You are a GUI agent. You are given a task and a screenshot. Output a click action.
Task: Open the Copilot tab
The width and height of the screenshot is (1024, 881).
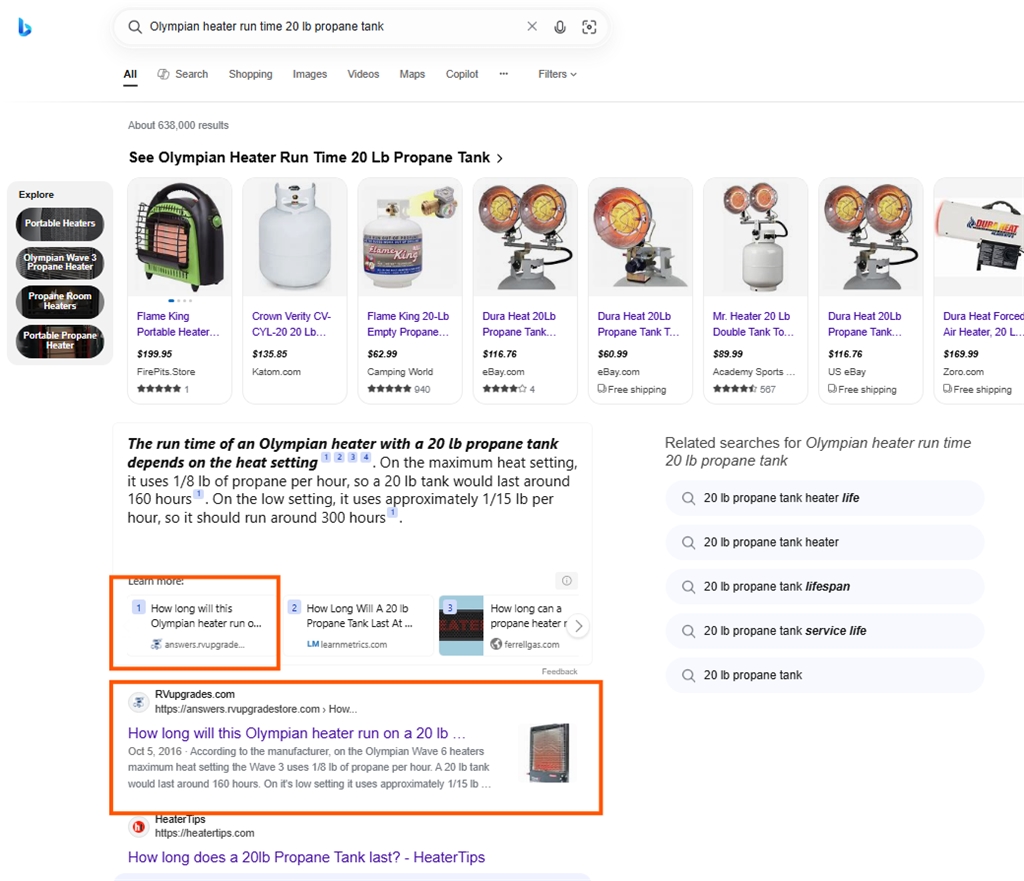(462, 74)
